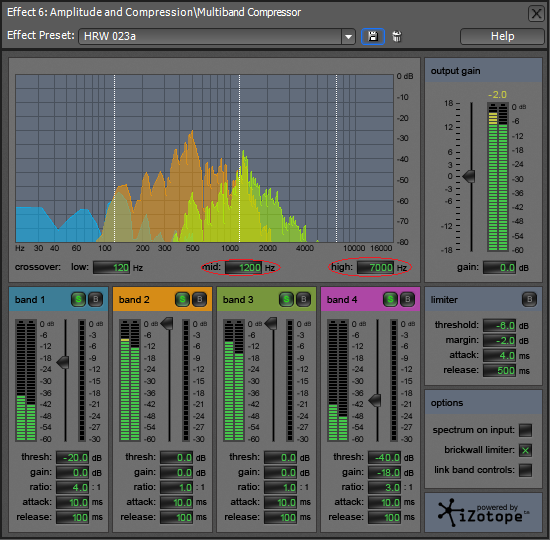Edit band 3 attack field
550x540 pixels.
[x=280, y=502]
